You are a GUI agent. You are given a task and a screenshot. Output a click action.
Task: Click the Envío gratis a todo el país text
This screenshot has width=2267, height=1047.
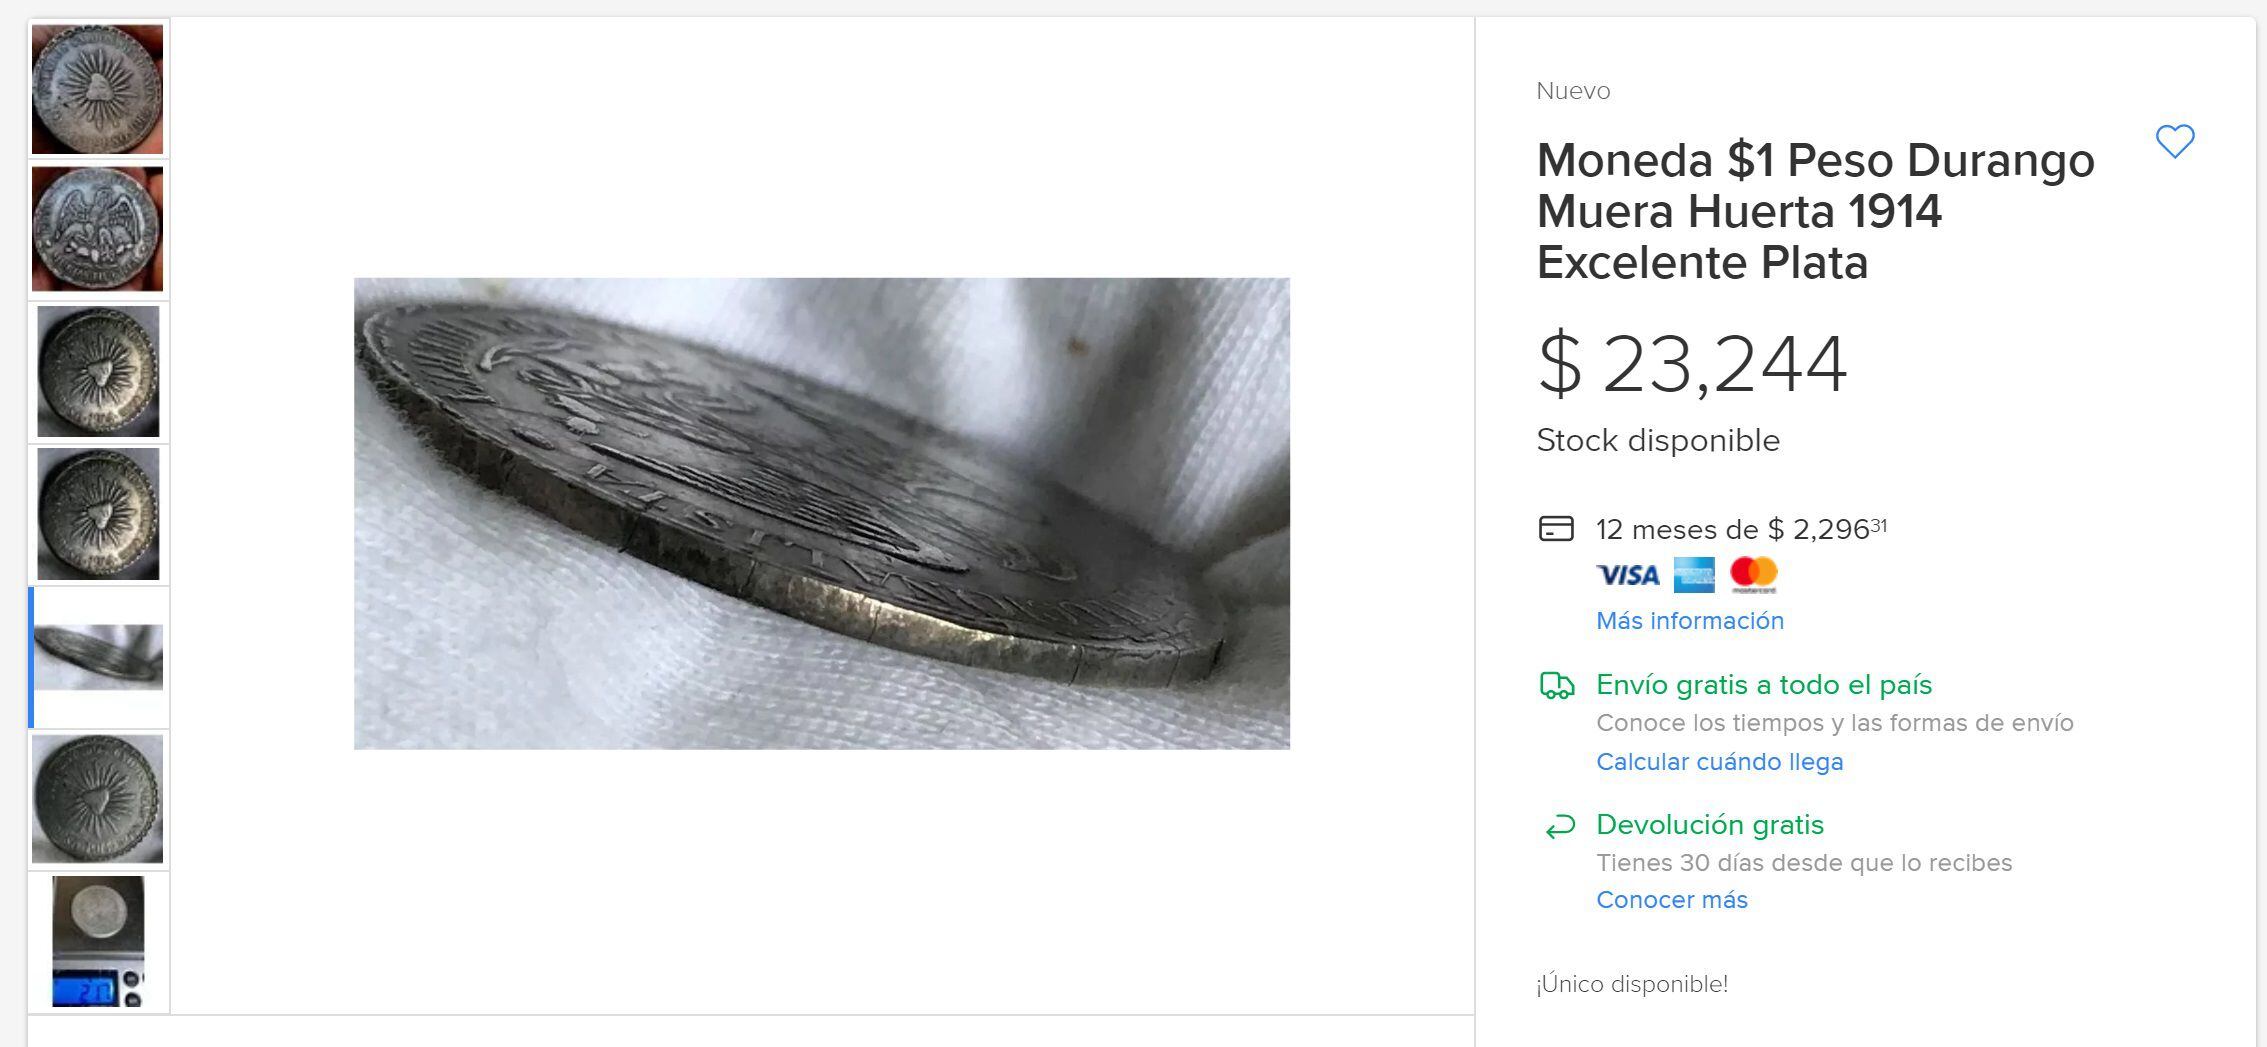(x=1763, y=685)
